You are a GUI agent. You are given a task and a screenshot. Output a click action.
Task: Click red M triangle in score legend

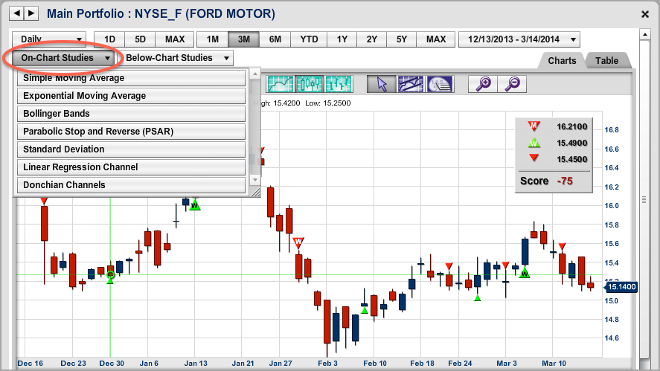(534, 126)
